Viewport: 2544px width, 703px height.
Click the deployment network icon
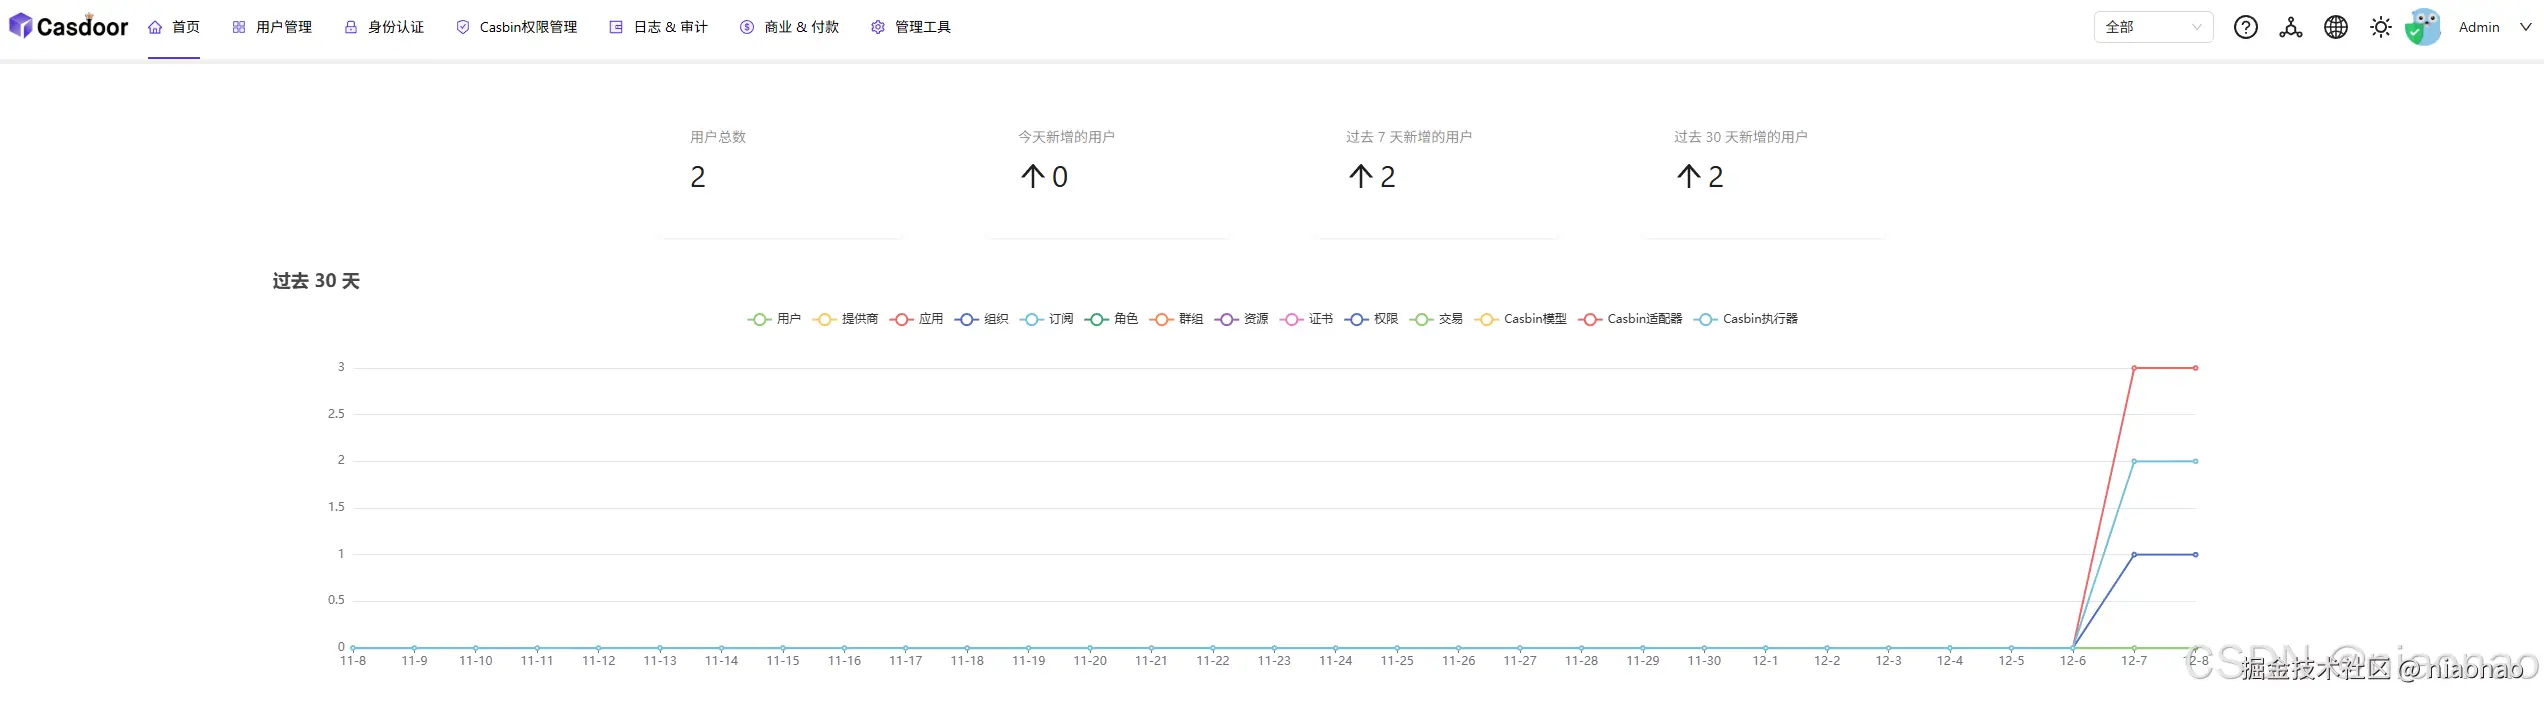pyautogui.click(x=2291, y=27)
